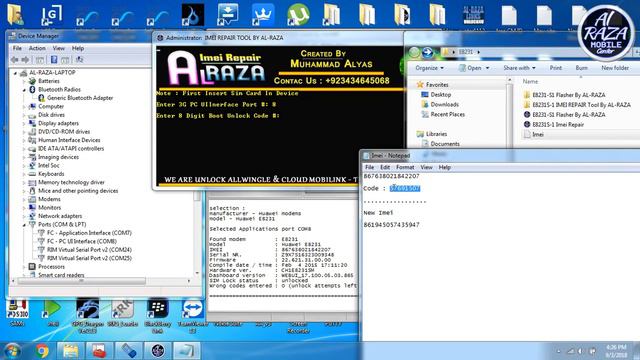The height and width of the screenshot is (360, 640).
Task: Open Device Manager Help menu
Action: coord(78,48)
